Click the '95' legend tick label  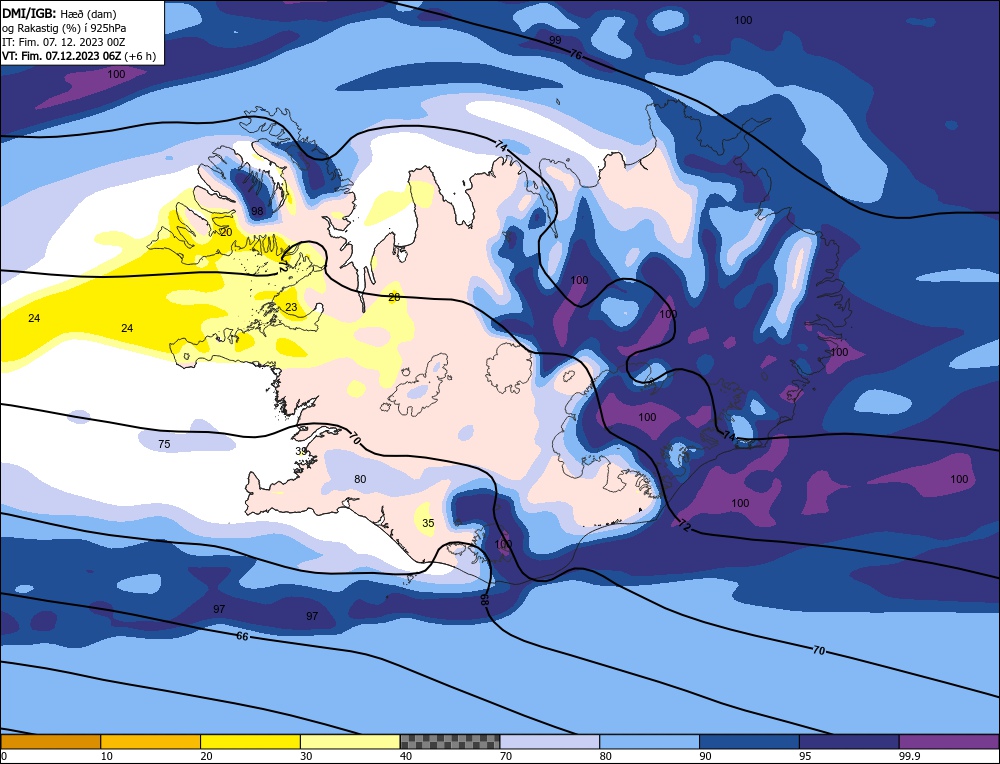805,756
